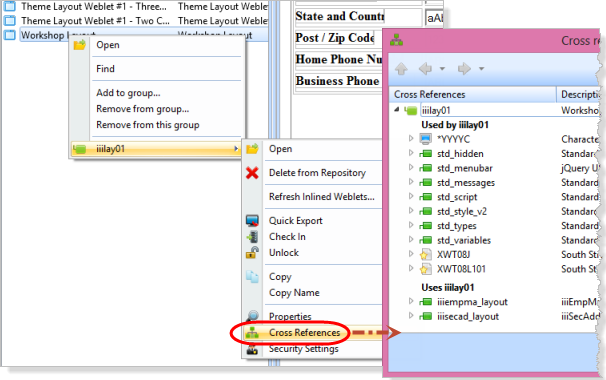Image resolution: width=606 pixels, height=380 pixels.
Task: Click the Back arrow navigation icon
Action: click(426, 69)
